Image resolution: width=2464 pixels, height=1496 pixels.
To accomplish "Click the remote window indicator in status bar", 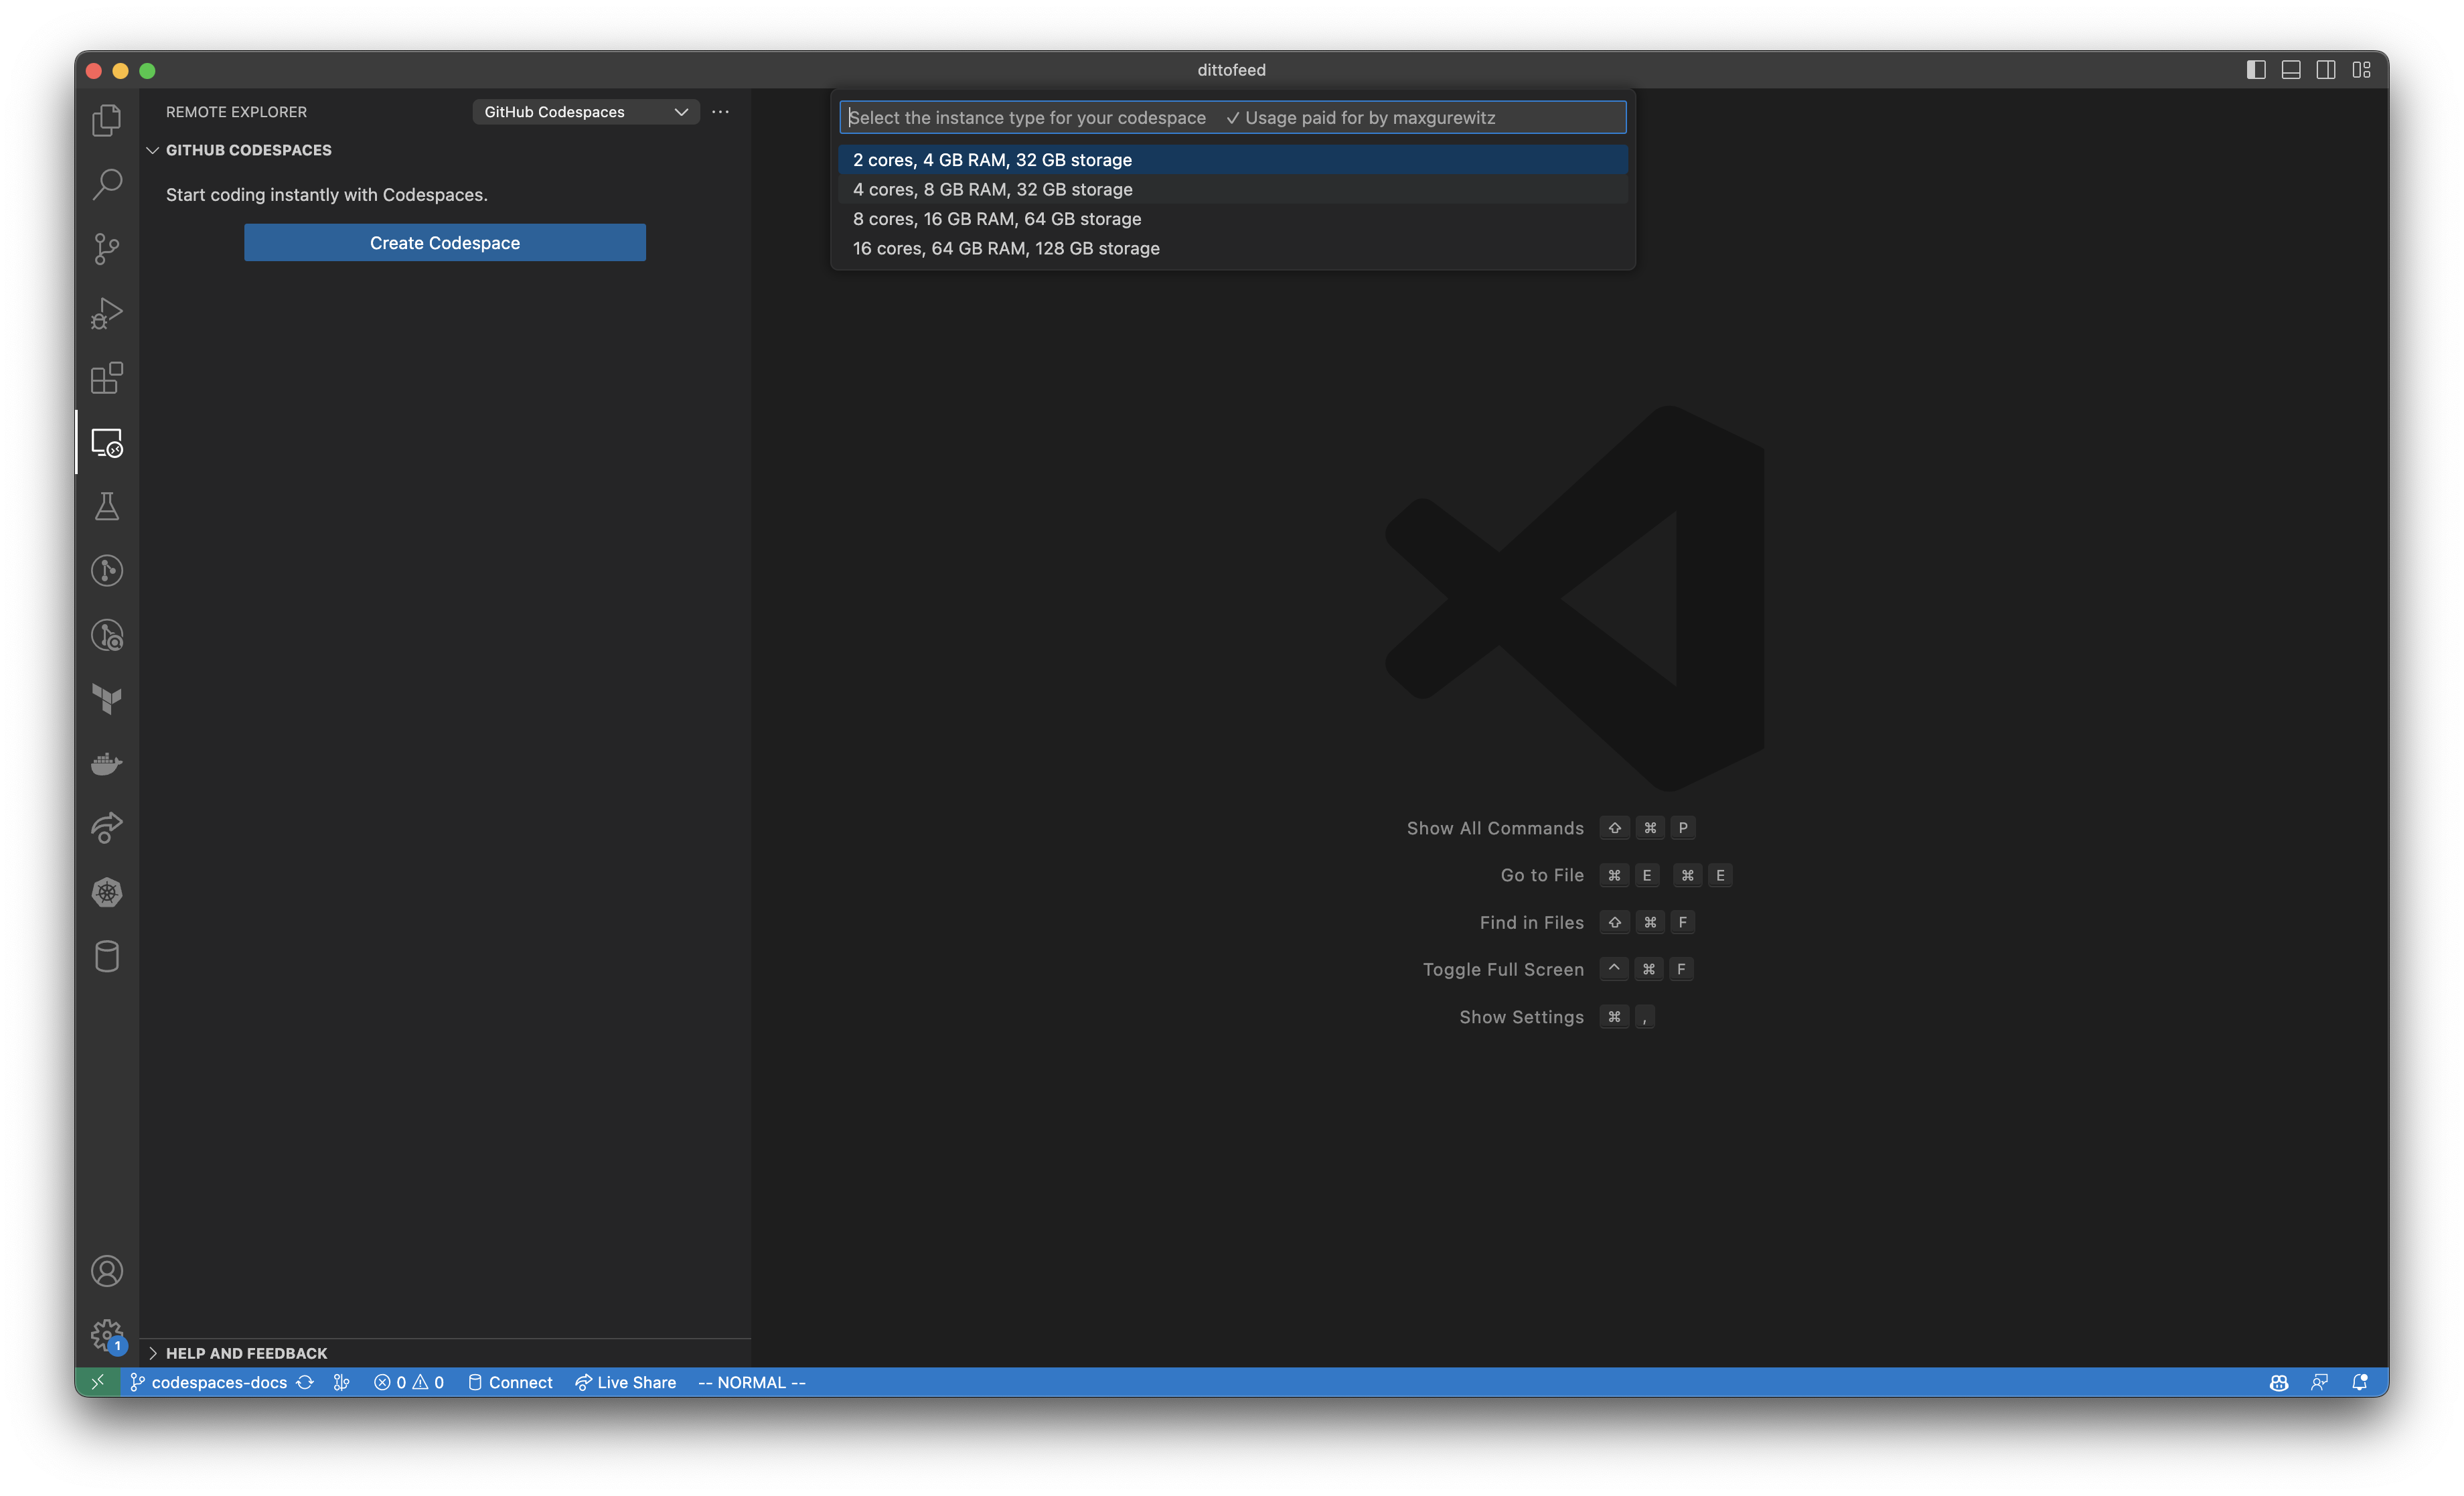I will (x=97, y=1382).
